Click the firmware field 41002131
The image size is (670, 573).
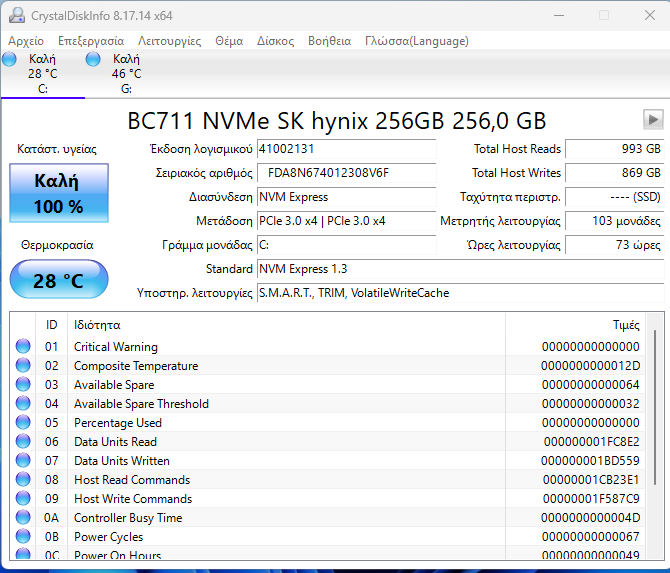(x=347, y=149)
